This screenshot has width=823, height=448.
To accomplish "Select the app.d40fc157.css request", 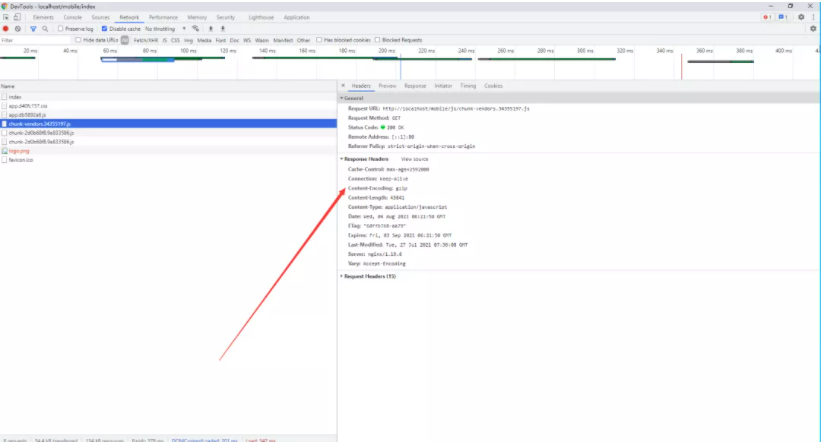I will point(168,106).
